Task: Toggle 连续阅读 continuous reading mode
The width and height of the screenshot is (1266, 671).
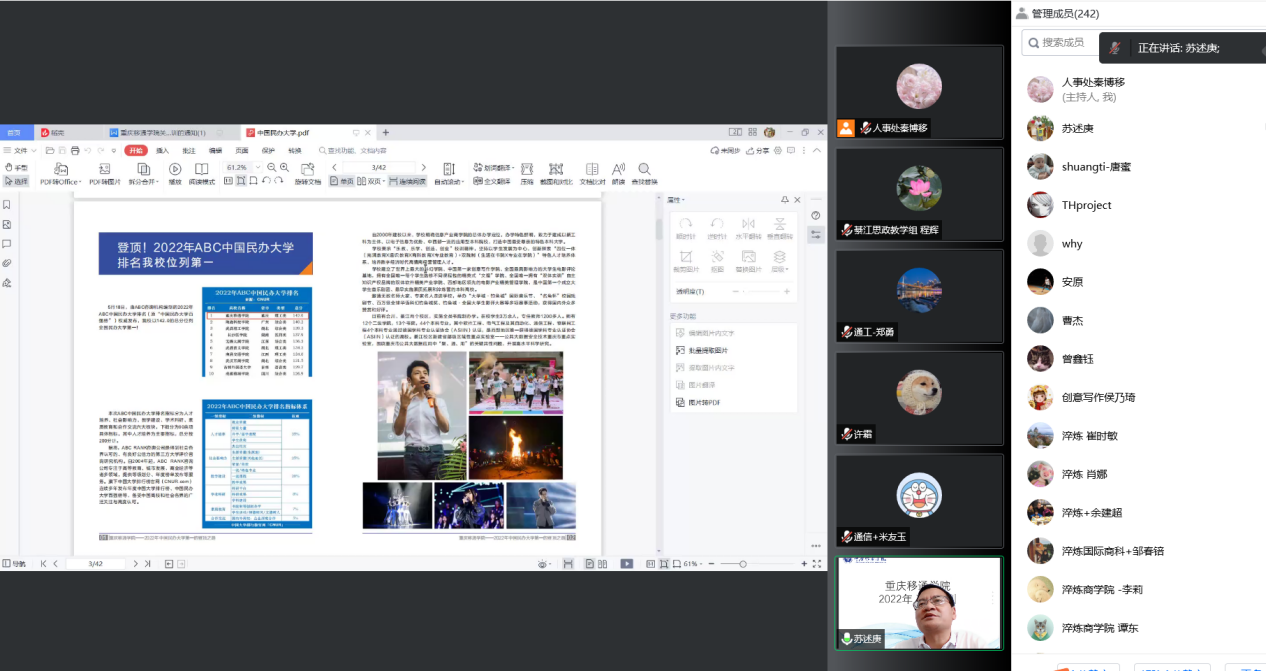Action: click(x=407, y=182)
